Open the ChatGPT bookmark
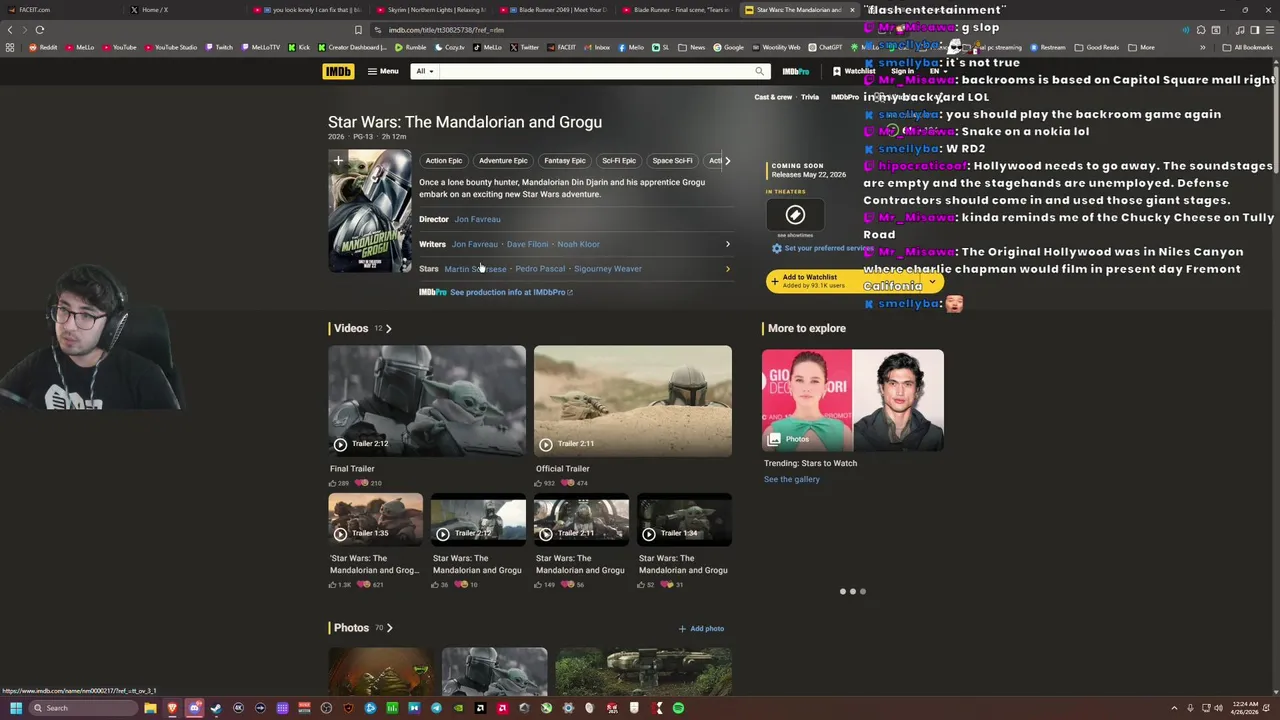 click(825, 47)
